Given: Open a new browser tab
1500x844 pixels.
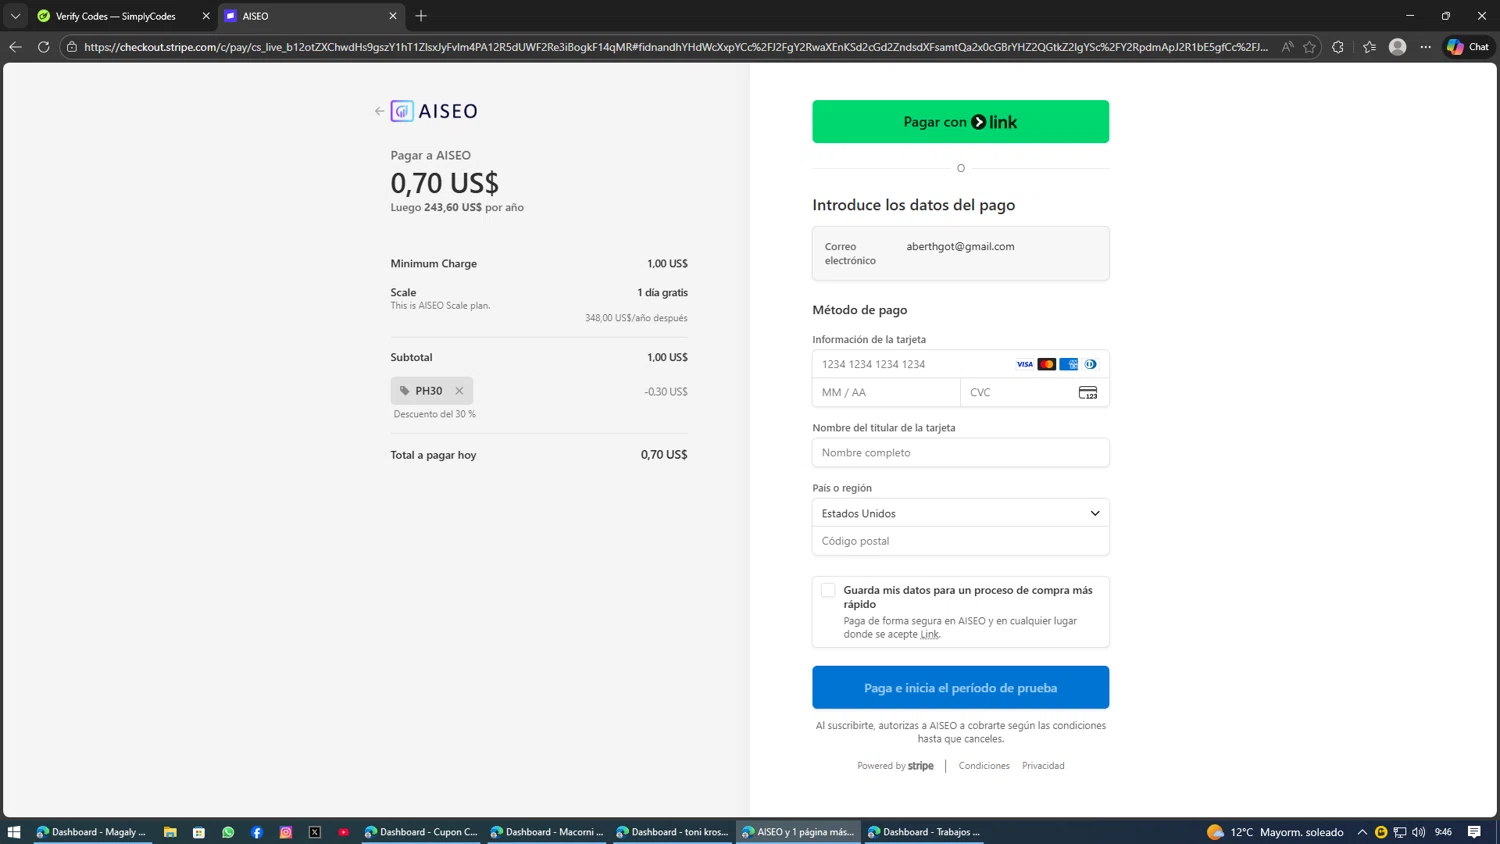Looking at the screenshot, I should (x=421, y=16).
